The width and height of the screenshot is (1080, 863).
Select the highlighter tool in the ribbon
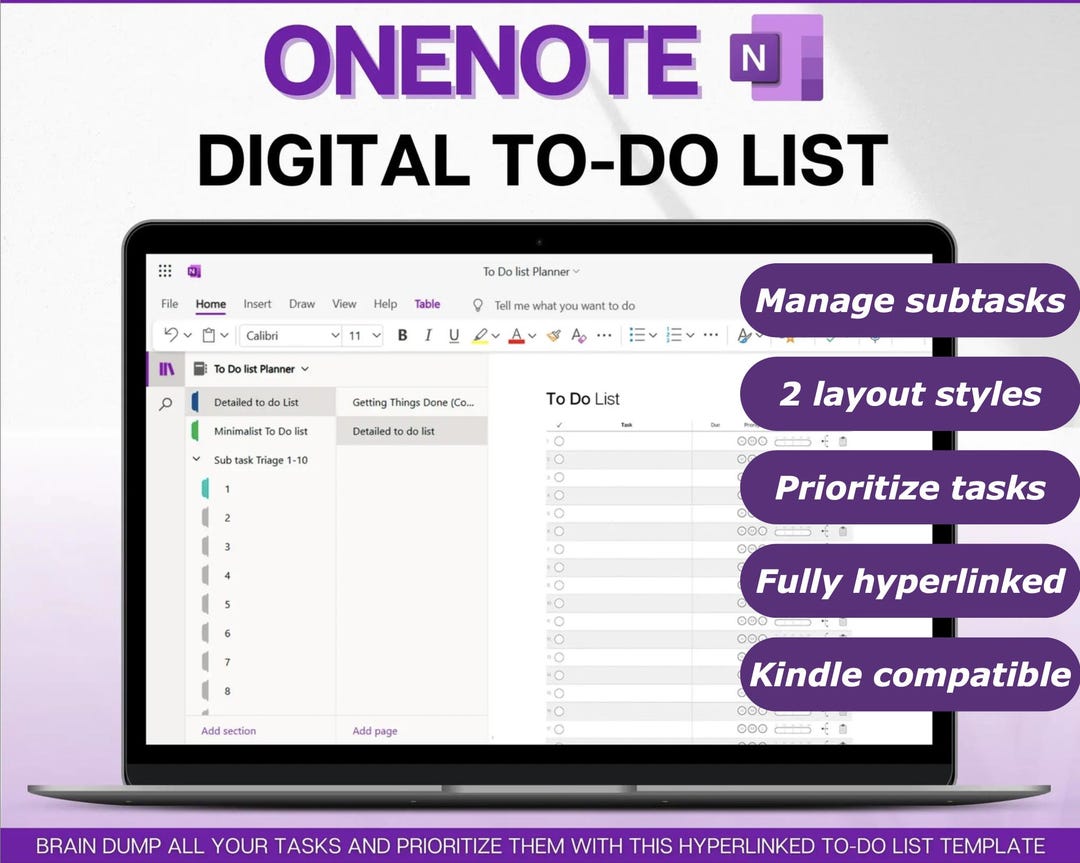(481, 335)
